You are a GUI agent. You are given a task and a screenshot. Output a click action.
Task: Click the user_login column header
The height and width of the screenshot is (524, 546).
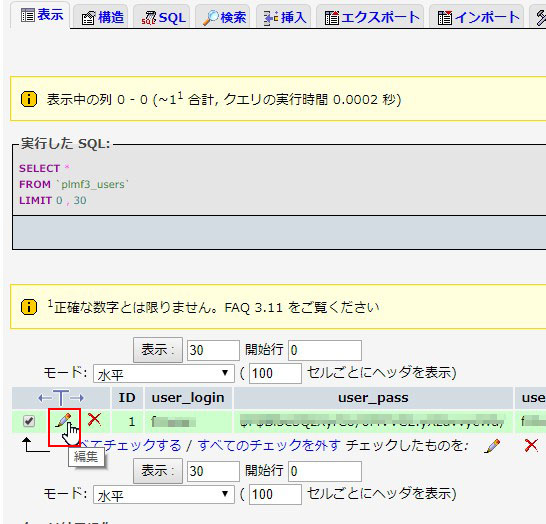coord(188,398)
